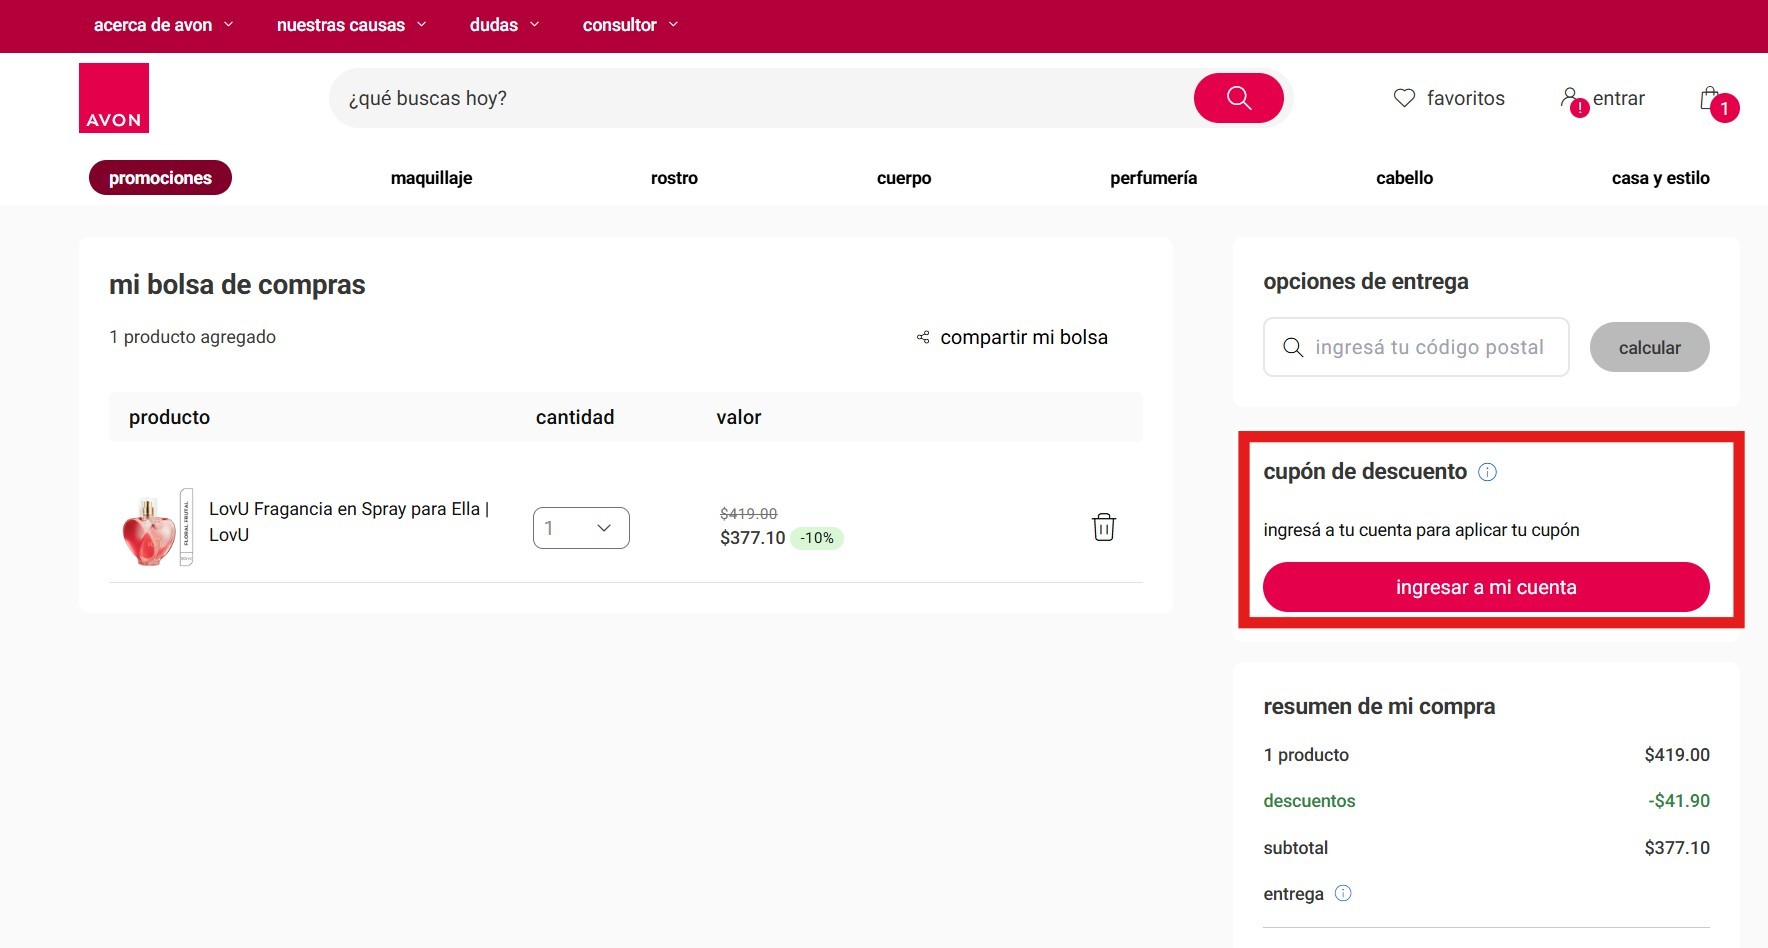
Task: Open the maquillaje category
Action: coord(431,178)
